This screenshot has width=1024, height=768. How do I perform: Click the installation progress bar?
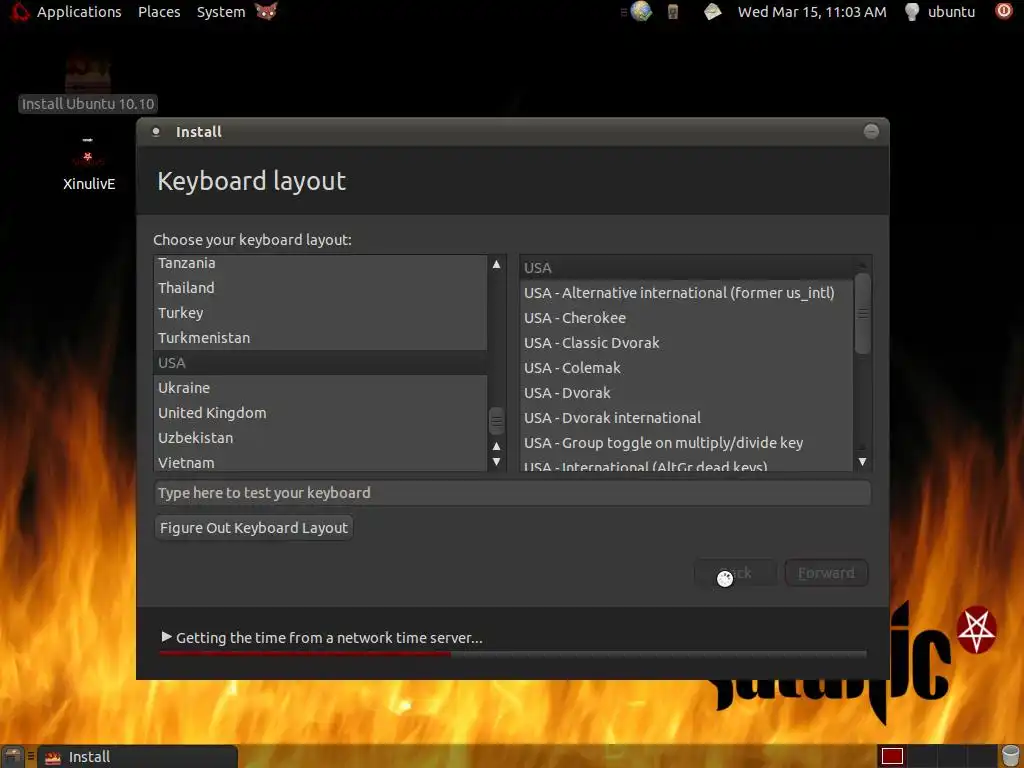pos(513,653)
